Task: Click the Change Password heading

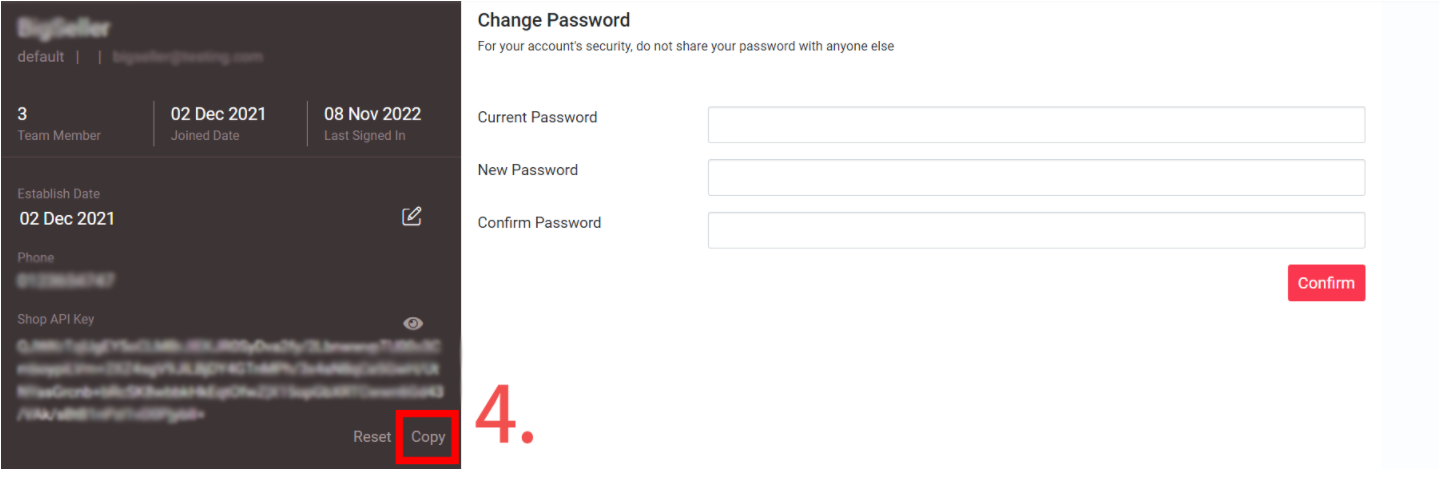Action: point(554,20)
